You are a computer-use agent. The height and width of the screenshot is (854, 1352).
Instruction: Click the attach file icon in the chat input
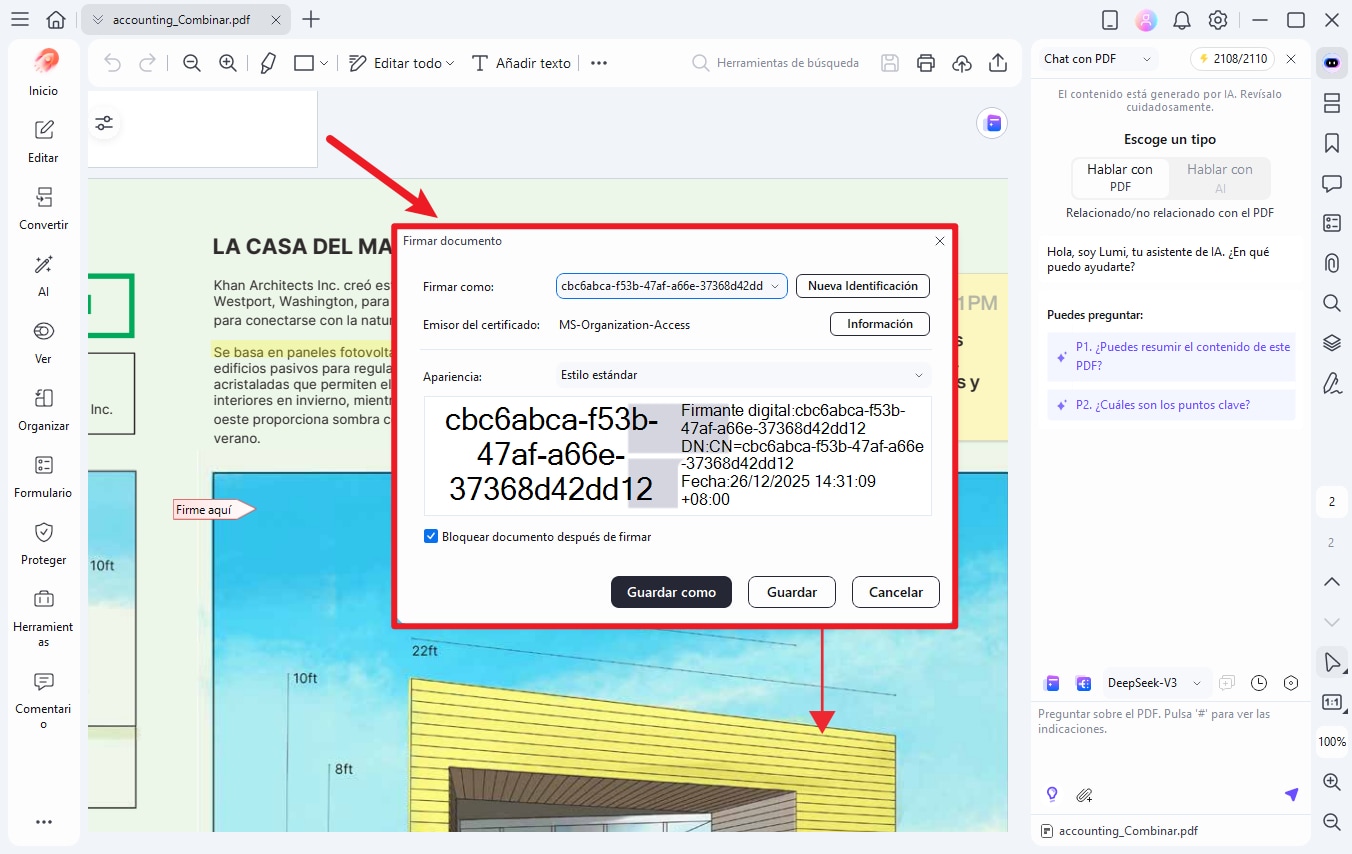(x=1084, y=794)
